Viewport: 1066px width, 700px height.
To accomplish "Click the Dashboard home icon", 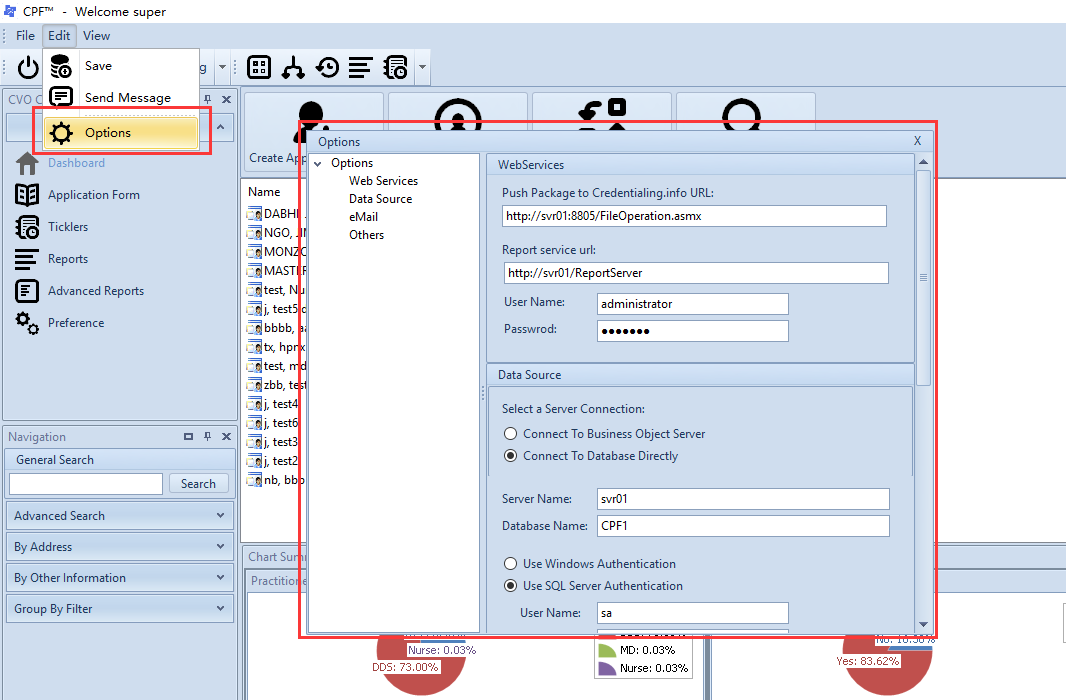I will (x=27, y=163).
